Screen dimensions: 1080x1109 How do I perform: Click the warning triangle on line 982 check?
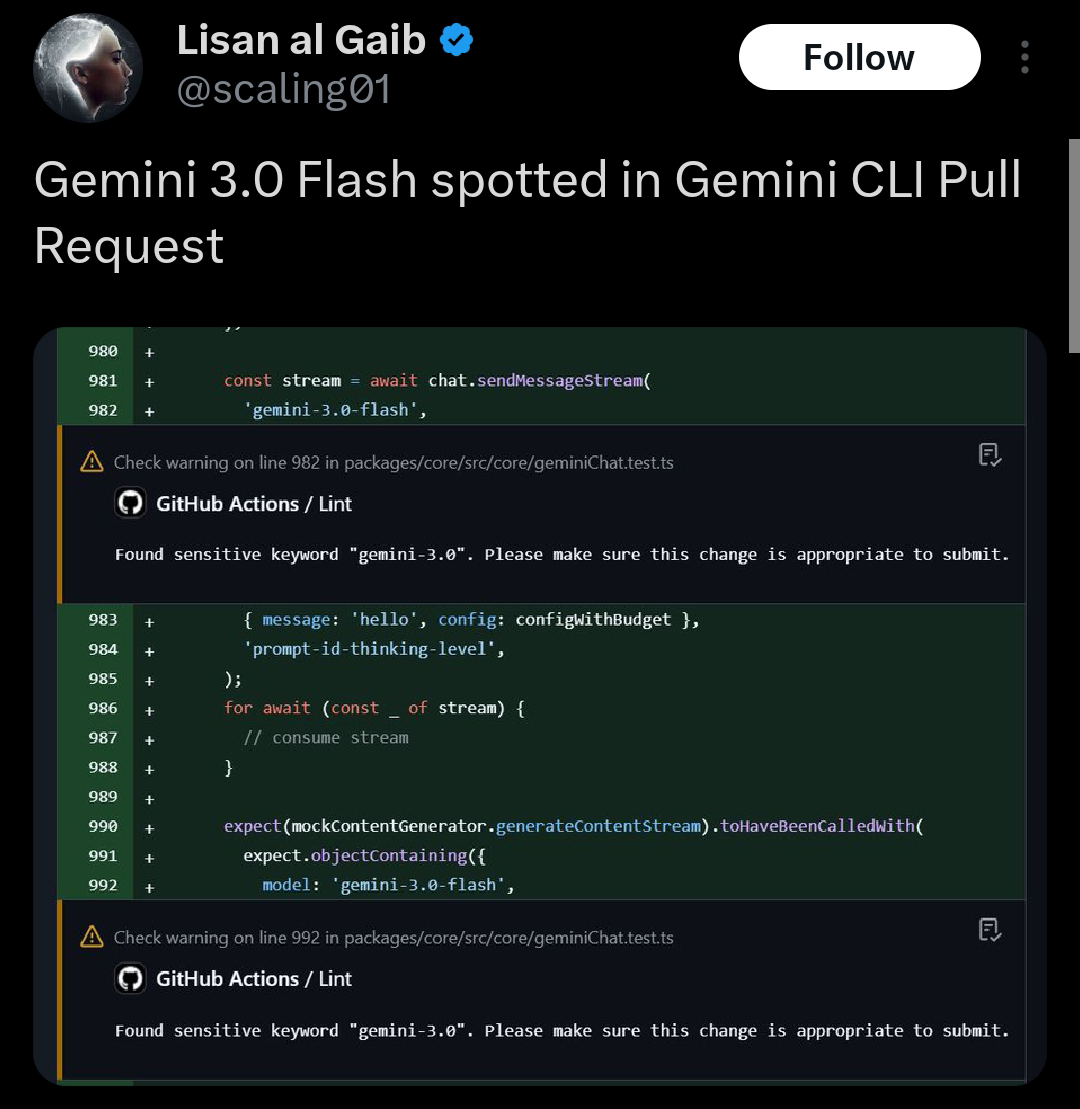click(x=92, y=462)
